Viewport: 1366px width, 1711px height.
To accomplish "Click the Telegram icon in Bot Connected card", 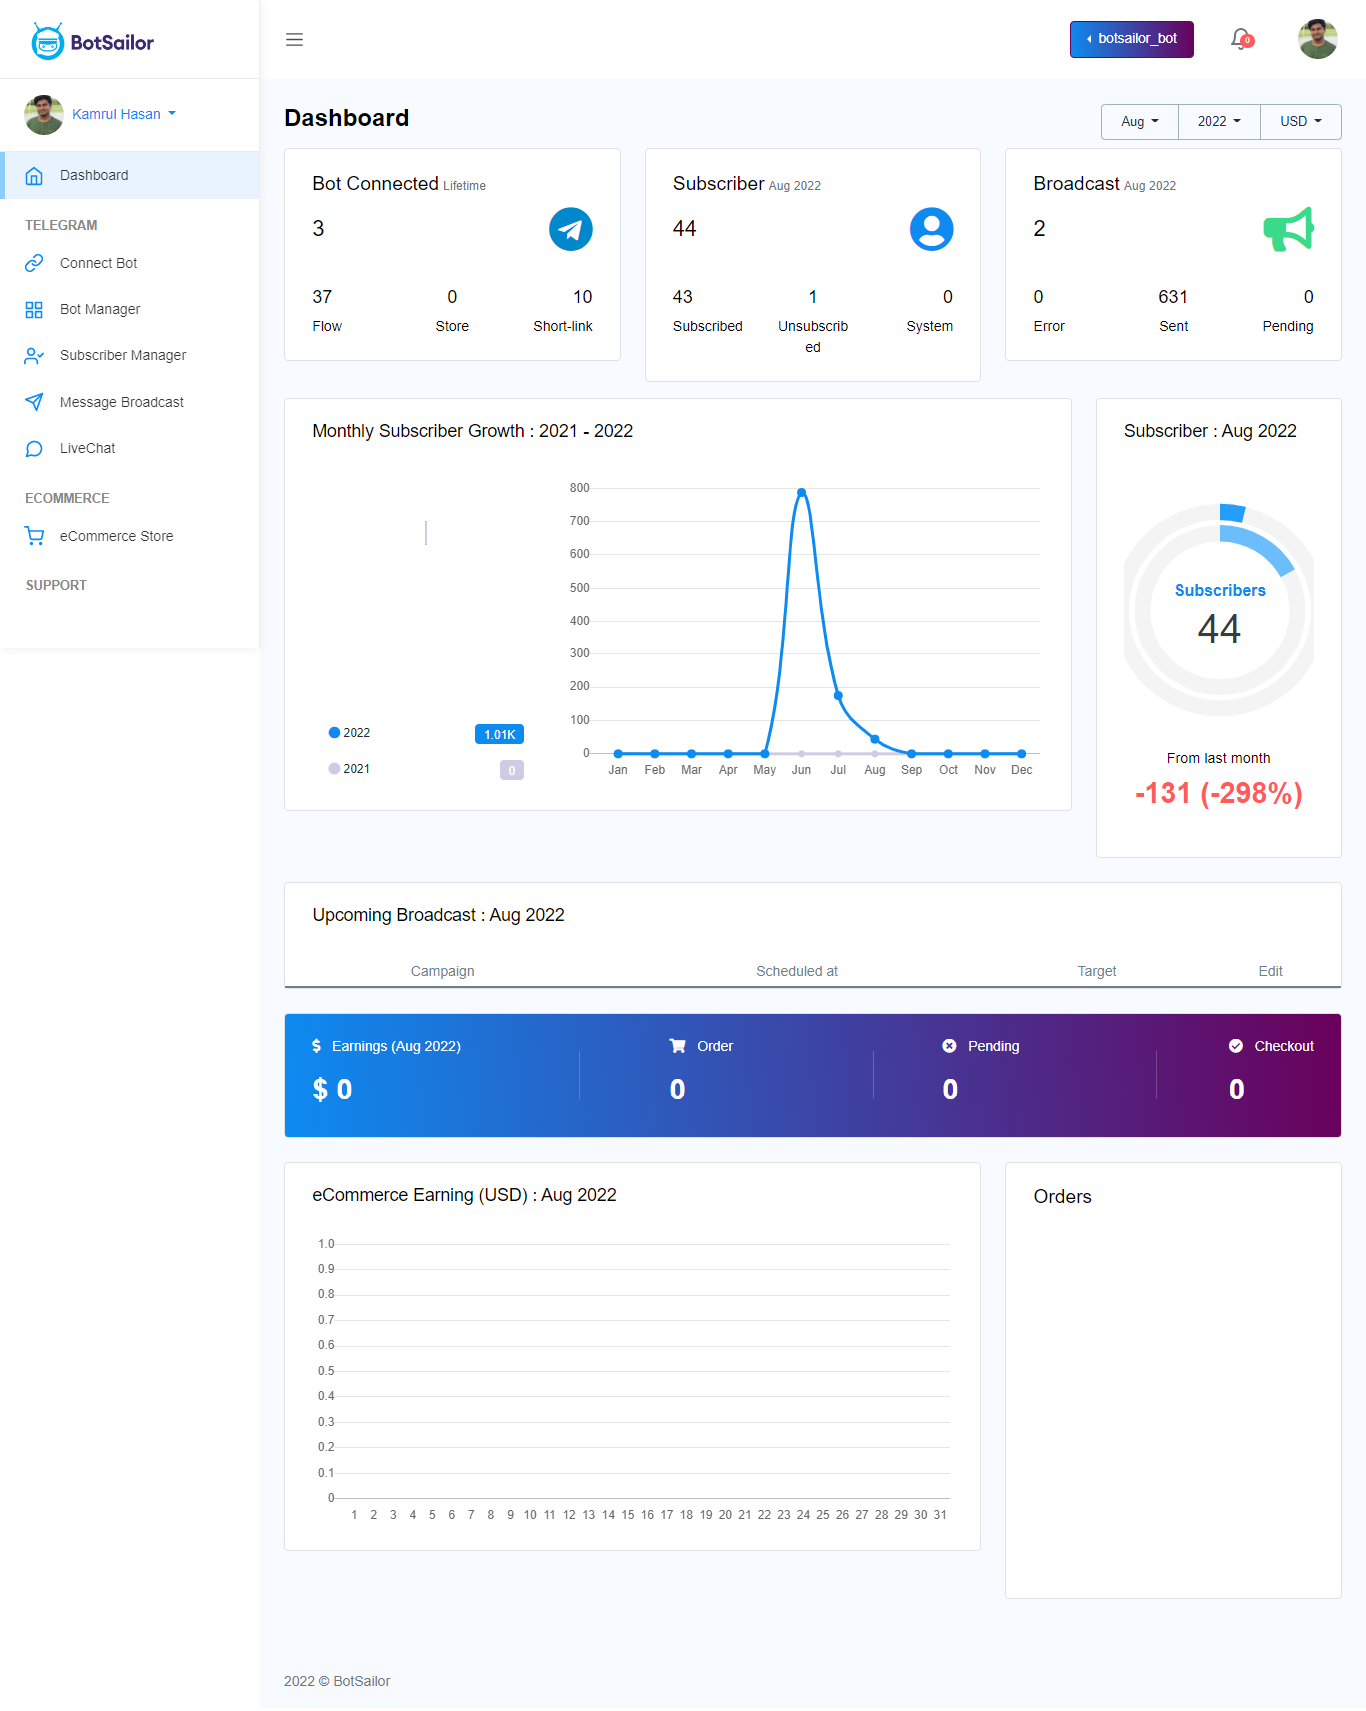I will [x=571, y=229].
